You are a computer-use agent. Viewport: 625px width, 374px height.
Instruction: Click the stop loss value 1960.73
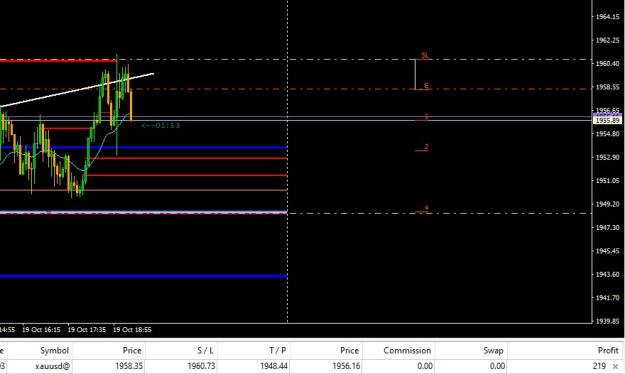201,366
